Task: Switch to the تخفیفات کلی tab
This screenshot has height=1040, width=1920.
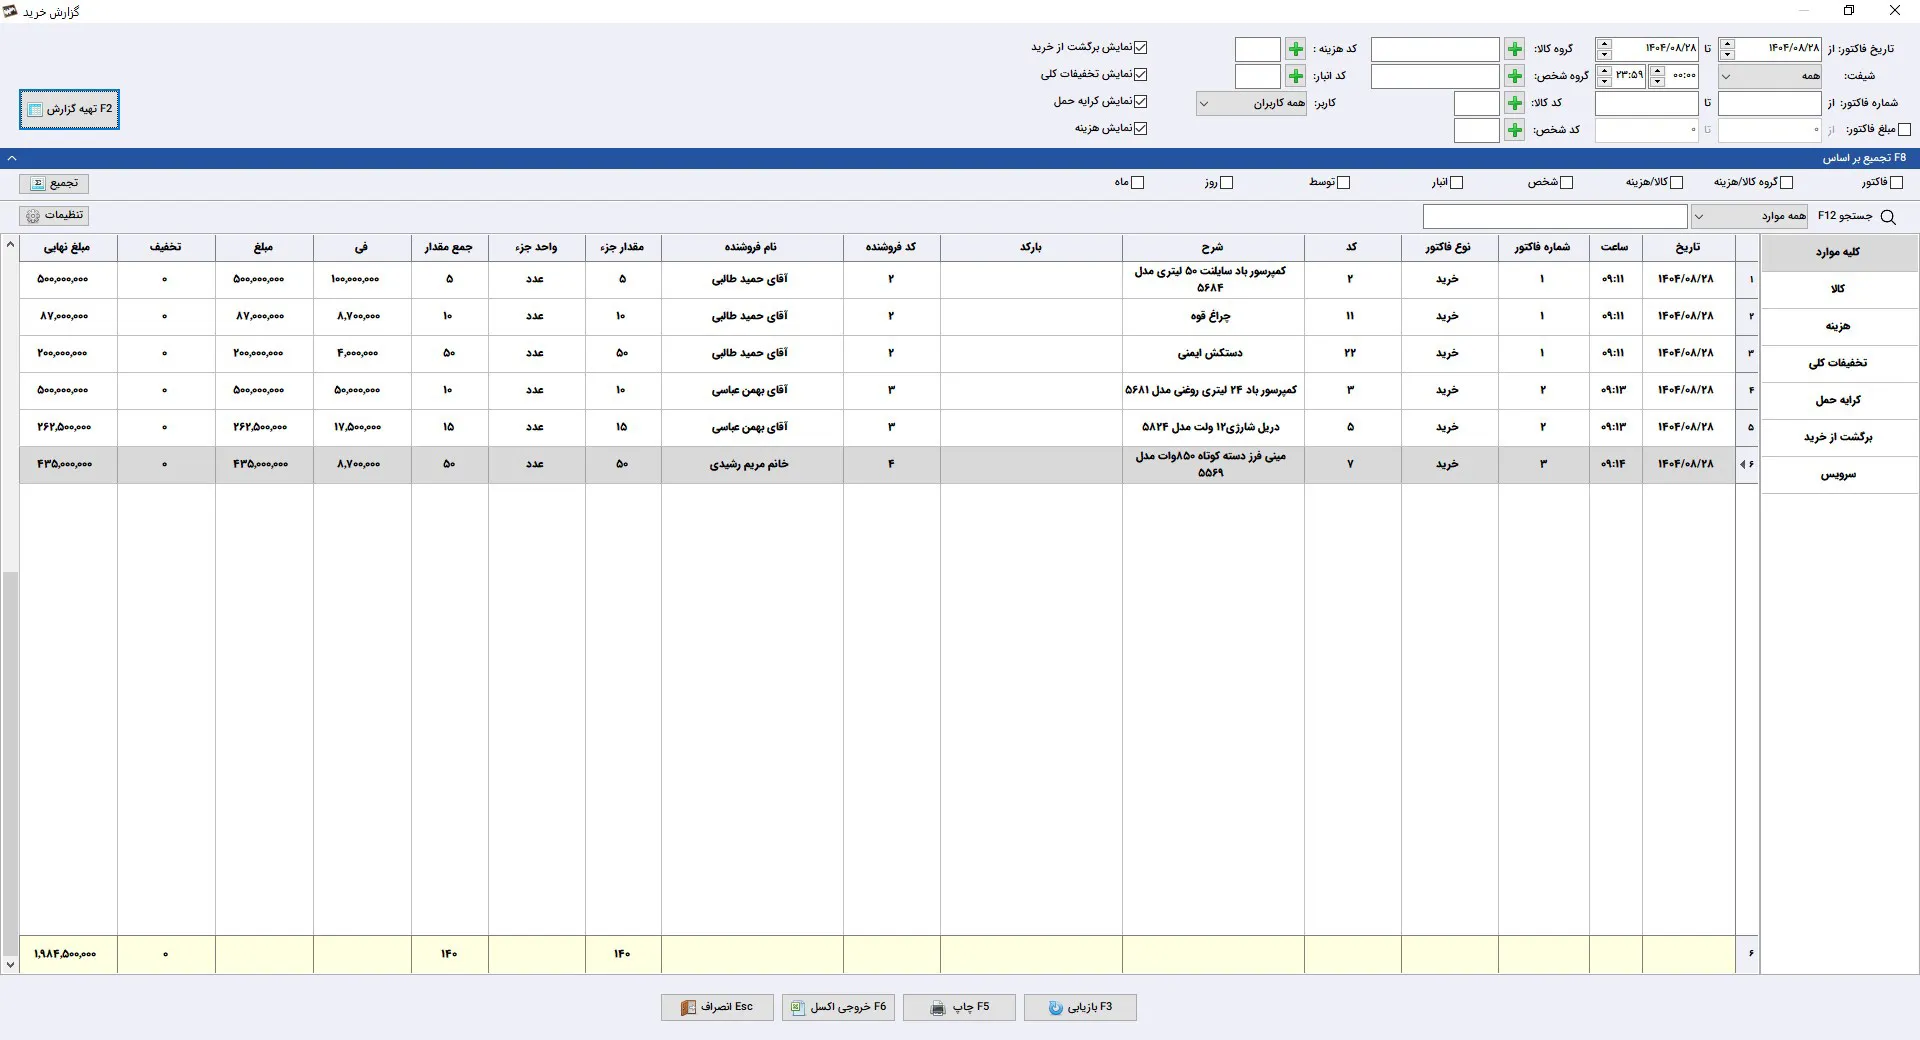Action: click(1839, 363)
